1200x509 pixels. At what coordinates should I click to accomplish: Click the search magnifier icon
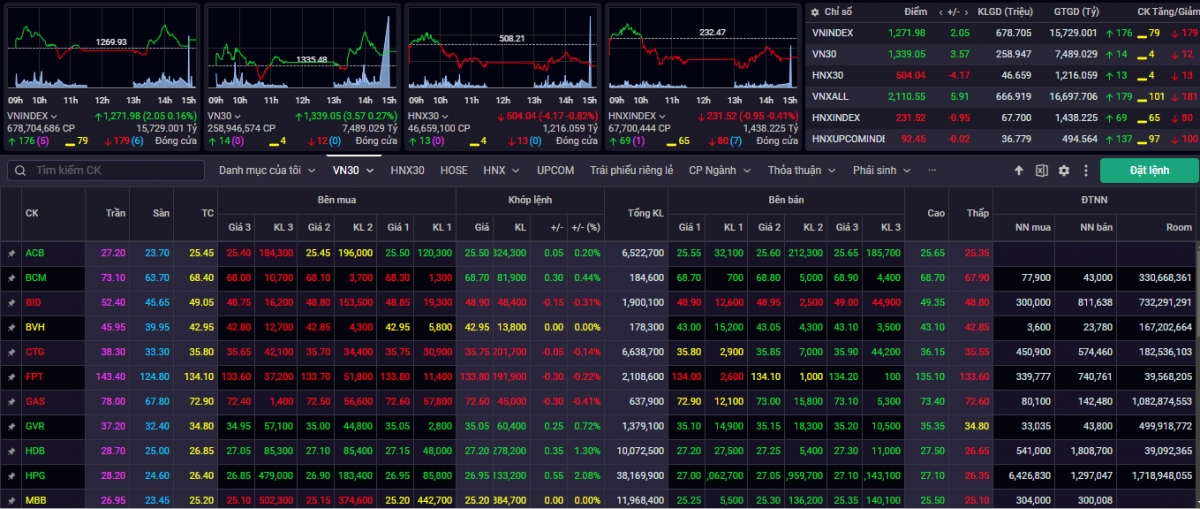tap(20, 171)
